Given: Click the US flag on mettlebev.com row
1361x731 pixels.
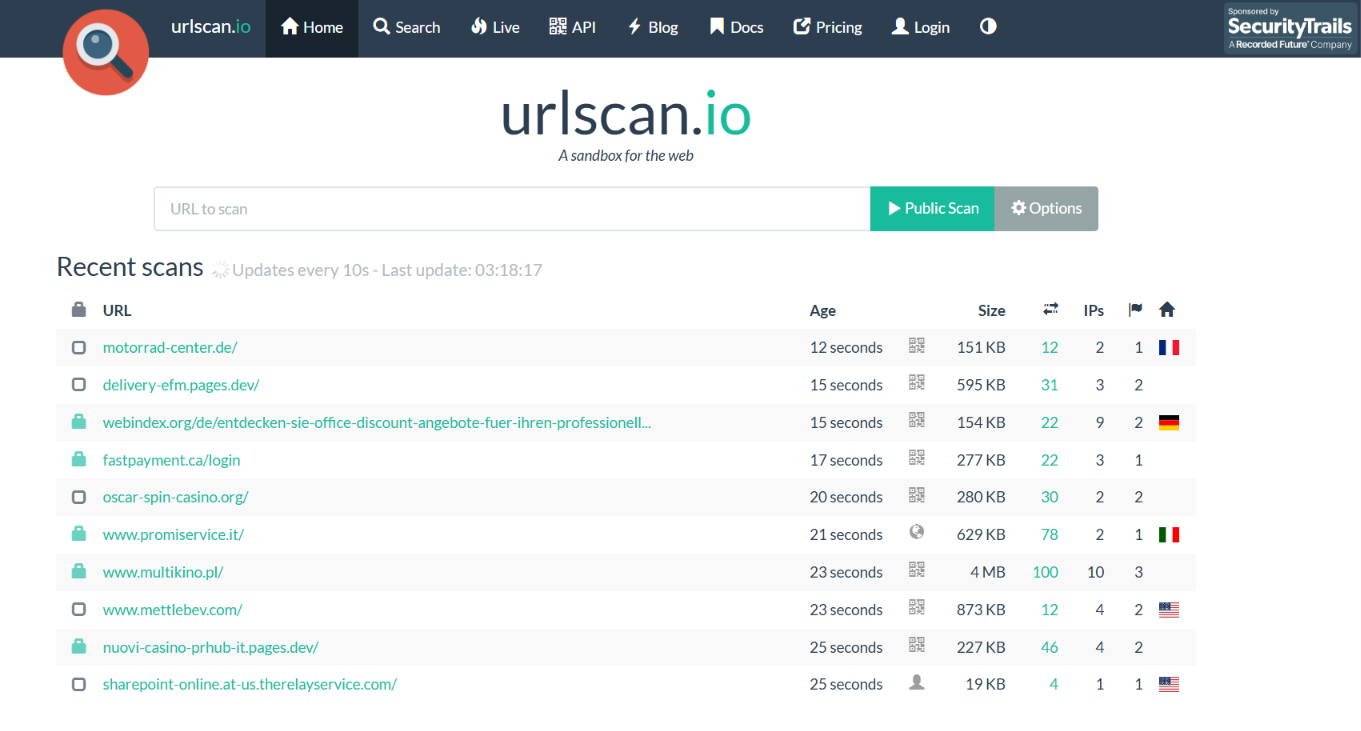Looking at the screenshot, I should click(x=1169, y=610).
